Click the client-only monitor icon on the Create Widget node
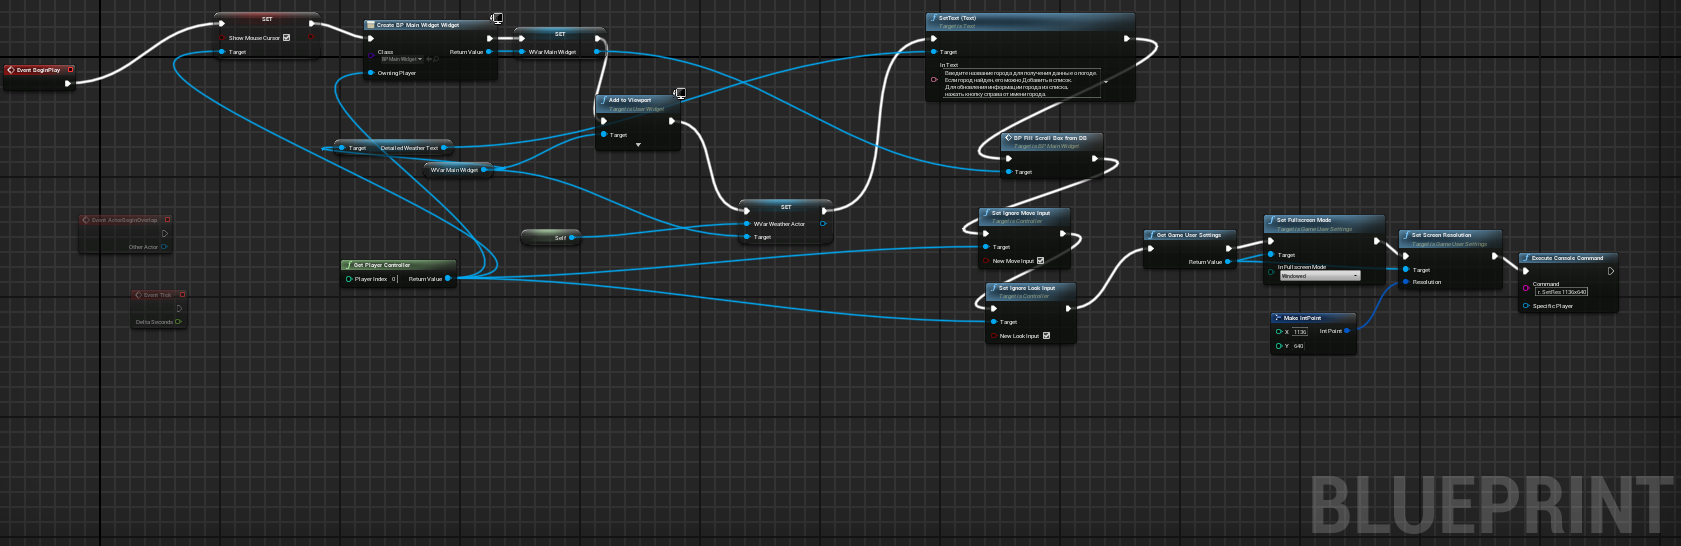1681x546 pixels. point(496,18)
